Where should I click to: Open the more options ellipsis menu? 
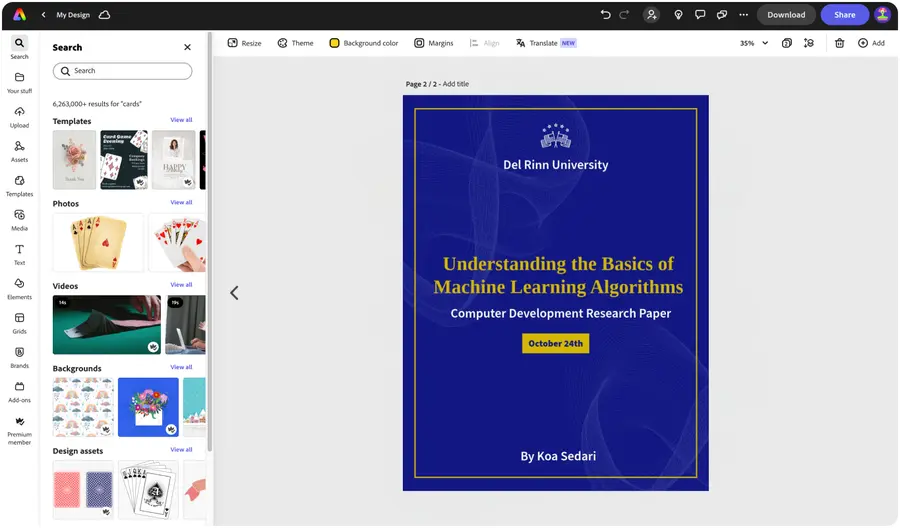click(x=743, y=15)
